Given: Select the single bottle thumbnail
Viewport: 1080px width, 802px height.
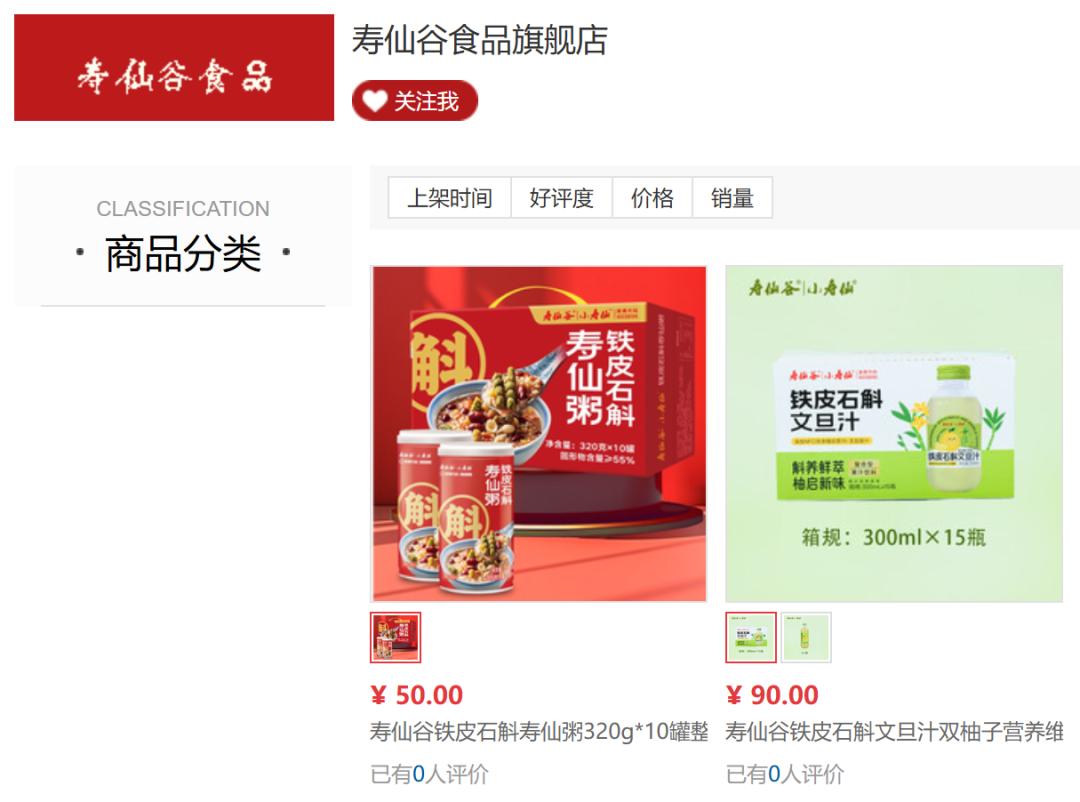Looking at the screenshot, I should pos(806,637).
